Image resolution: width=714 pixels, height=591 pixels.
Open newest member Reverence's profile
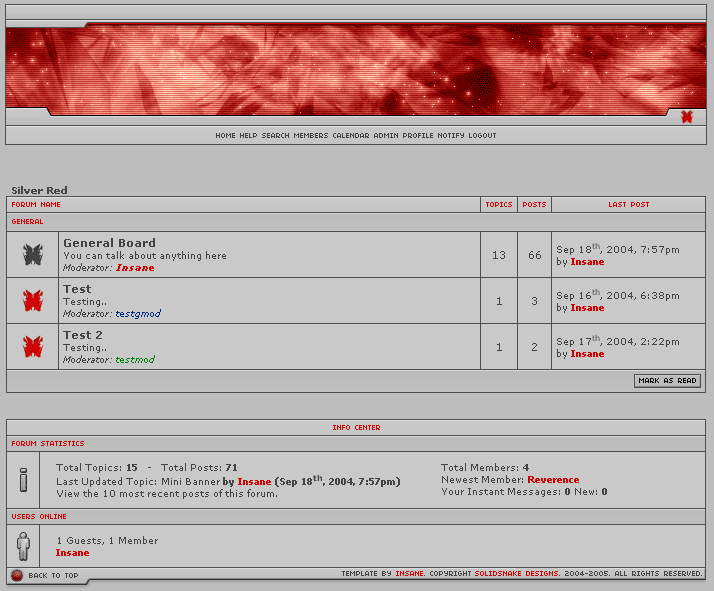click(x=553, y=480)
